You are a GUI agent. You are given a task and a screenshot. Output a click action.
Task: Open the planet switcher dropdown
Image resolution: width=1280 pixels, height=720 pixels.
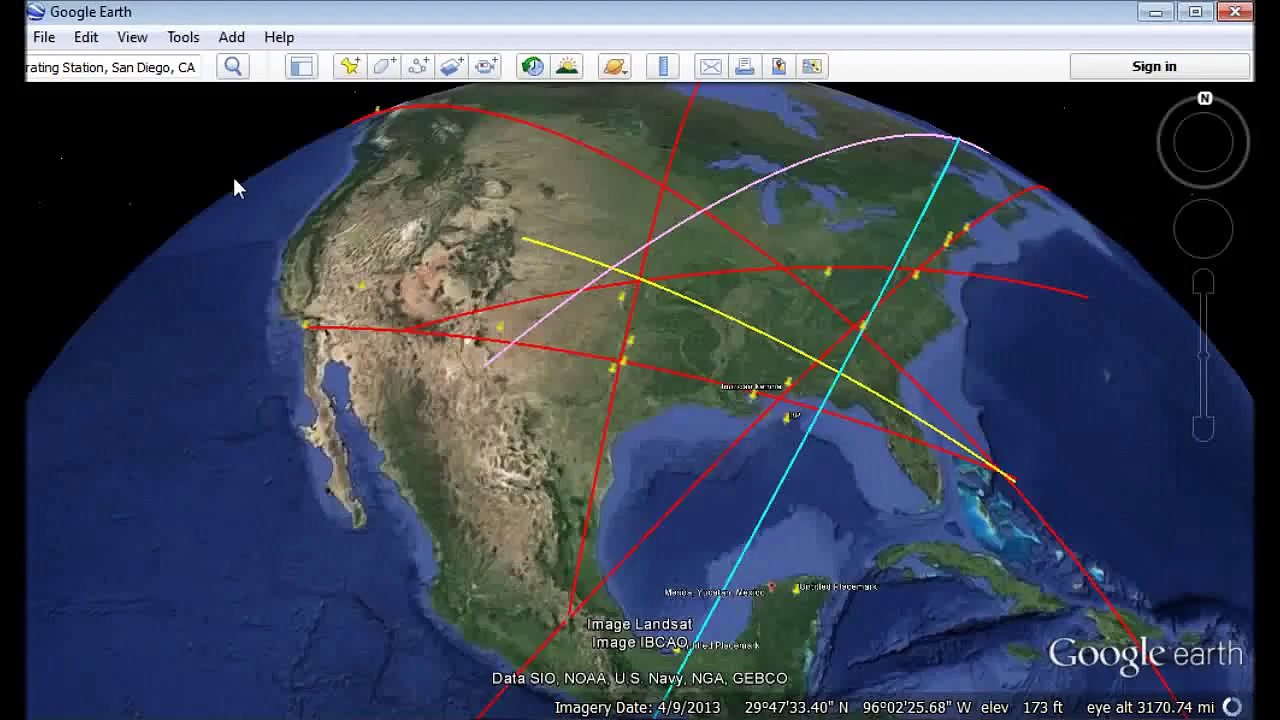tap(614, 67)
